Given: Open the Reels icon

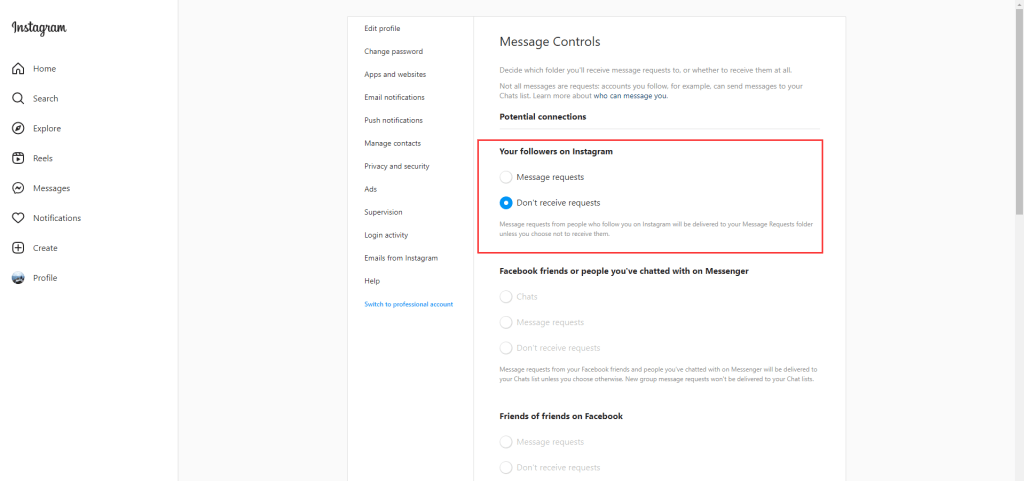Looking at the screenshot, I should (x=18, y=158).
